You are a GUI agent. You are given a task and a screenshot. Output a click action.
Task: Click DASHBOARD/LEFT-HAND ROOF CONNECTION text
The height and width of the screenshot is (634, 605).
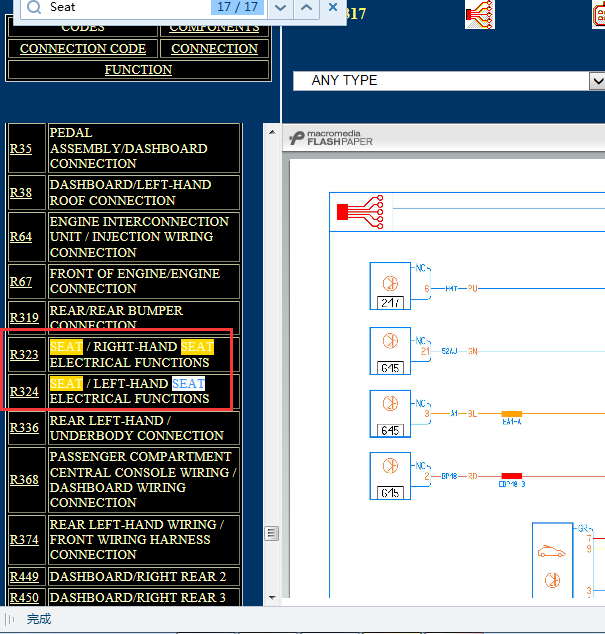point(130,192)
